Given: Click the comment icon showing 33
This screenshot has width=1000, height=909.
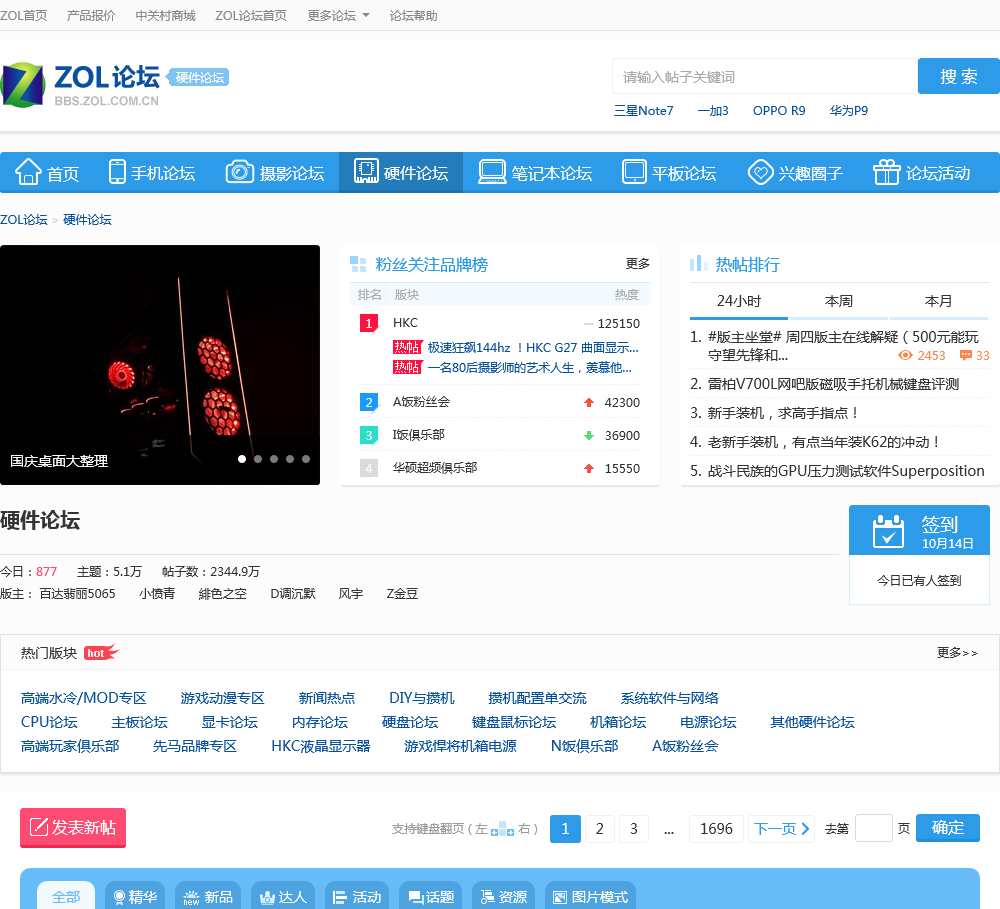Looking at the screenshot, I should pos(966,355).
